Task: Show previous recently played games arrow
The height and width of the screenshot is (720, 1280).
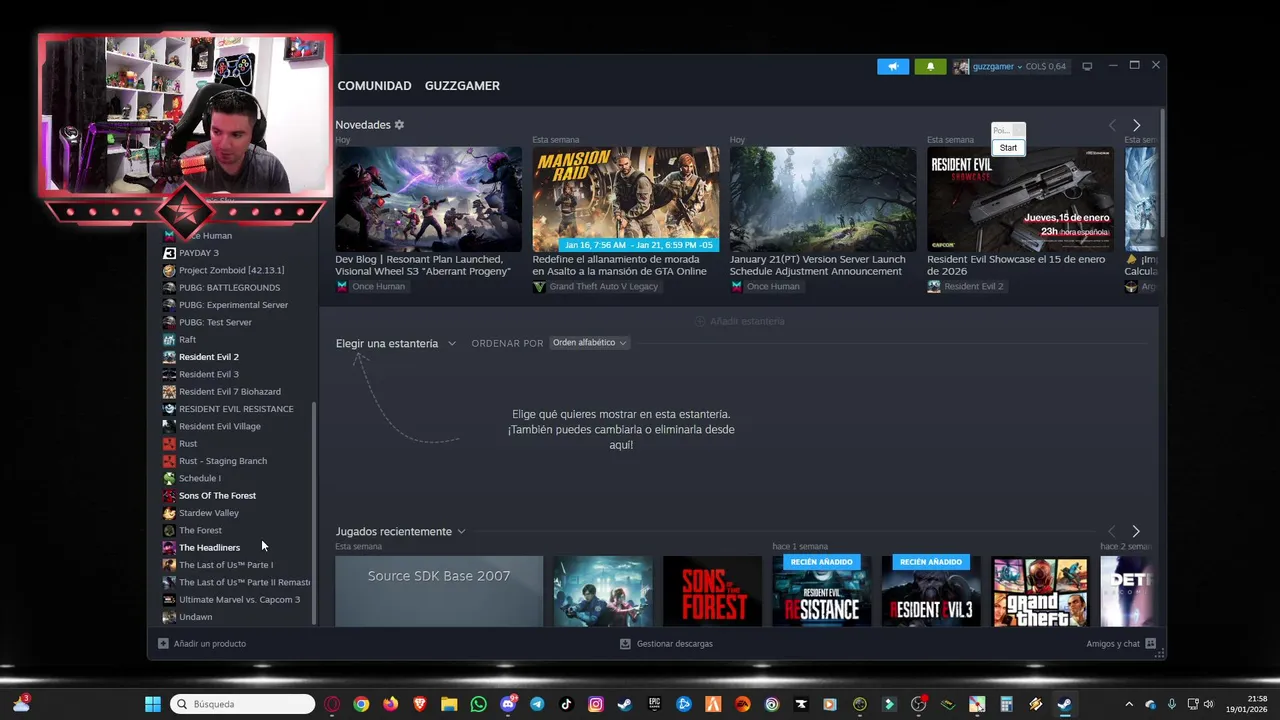Action: 1112,531
